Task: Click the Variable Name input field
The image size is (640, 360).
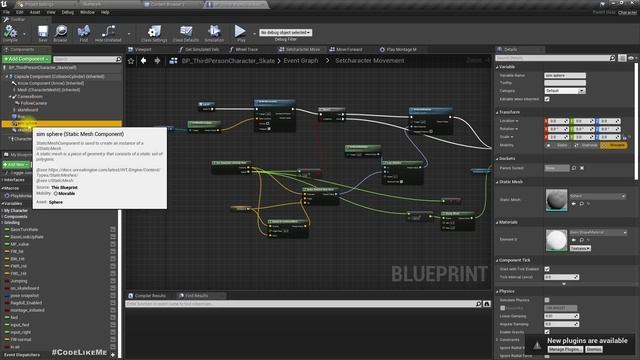Action: [565, 76]
